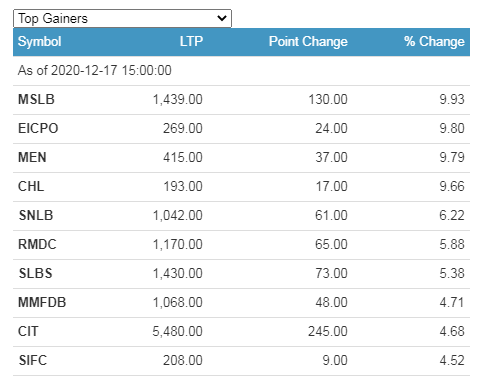The width and height of the screenshot is (477, 377).
Task: Click the dropdown chevron arrow
Action: (x=222, y=18)
